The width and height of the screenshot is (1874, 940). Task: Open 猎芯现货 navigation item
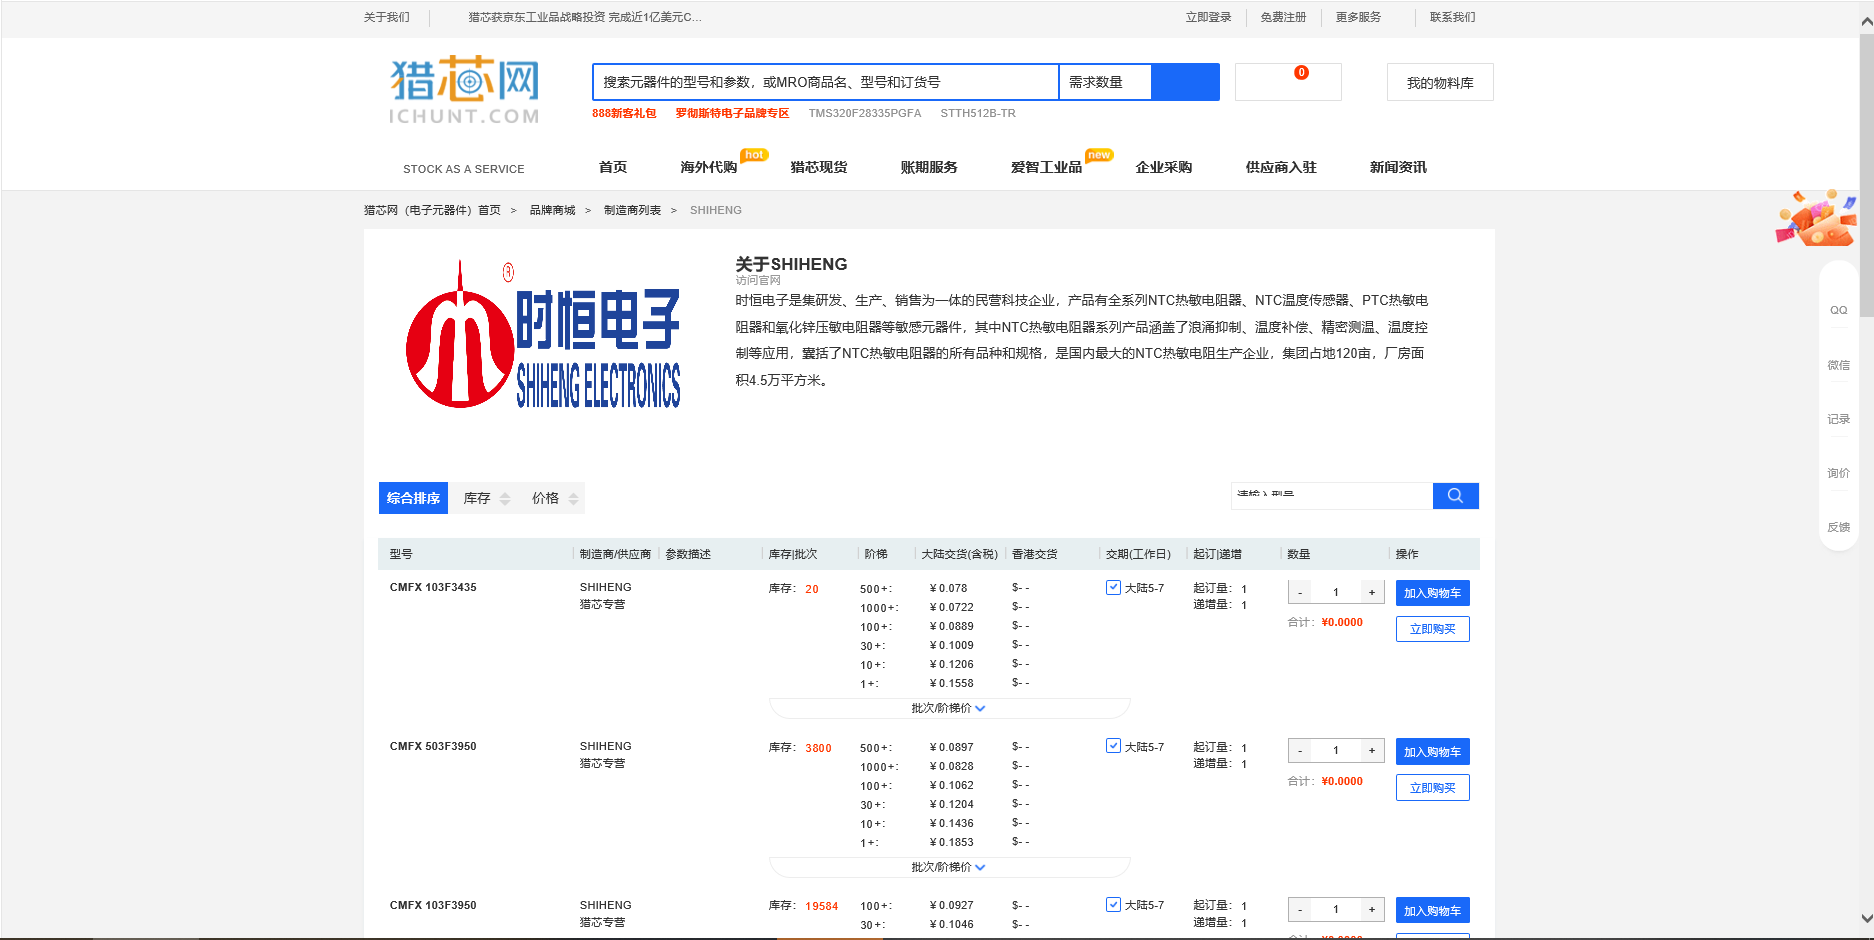tap(819, 167)
